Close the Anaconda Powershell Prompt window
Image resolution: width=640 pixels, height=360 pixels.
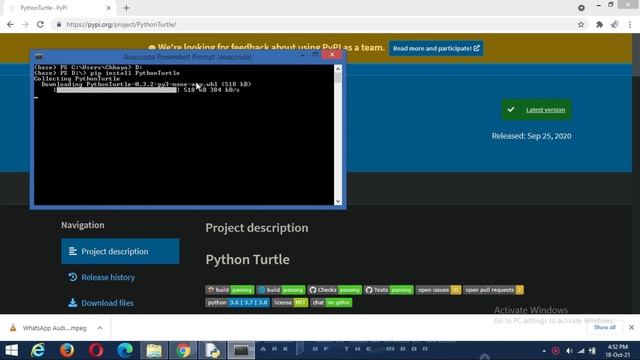point(332,55)
